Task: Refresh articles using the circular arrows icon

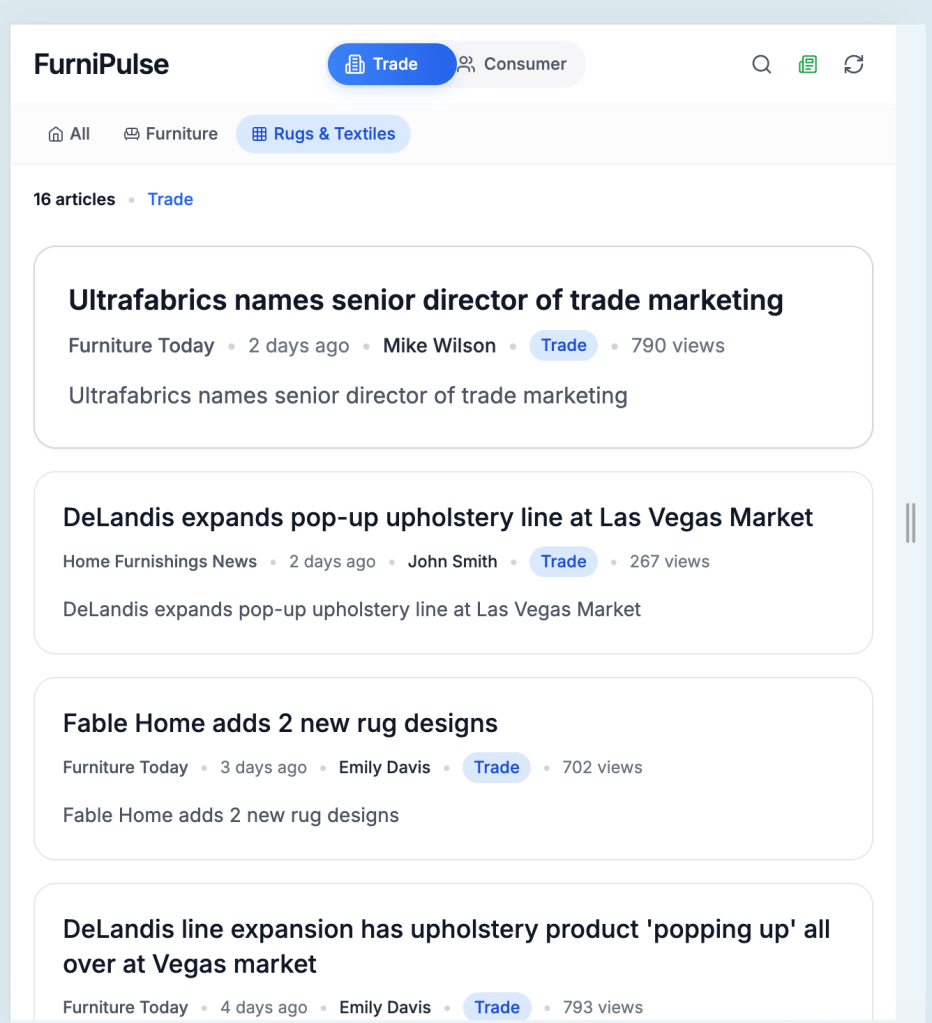Action: click(853, 64)
